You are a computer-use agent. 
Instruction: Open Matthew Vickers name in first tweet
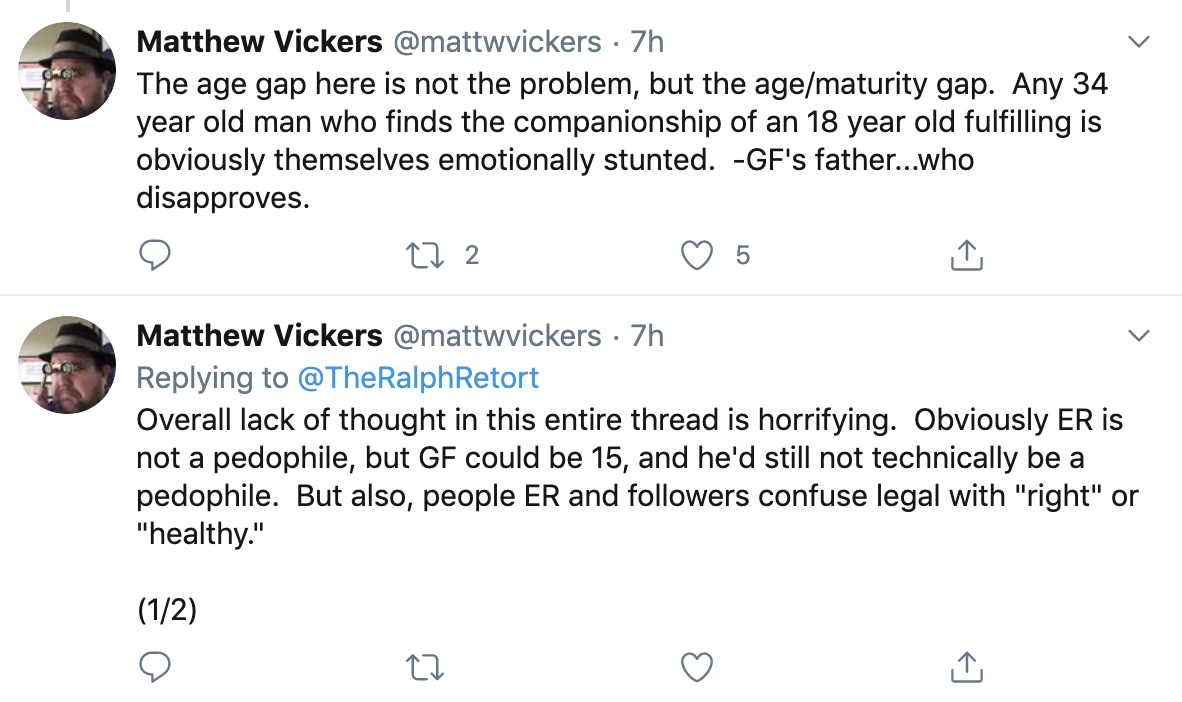[x=259, y=41]
